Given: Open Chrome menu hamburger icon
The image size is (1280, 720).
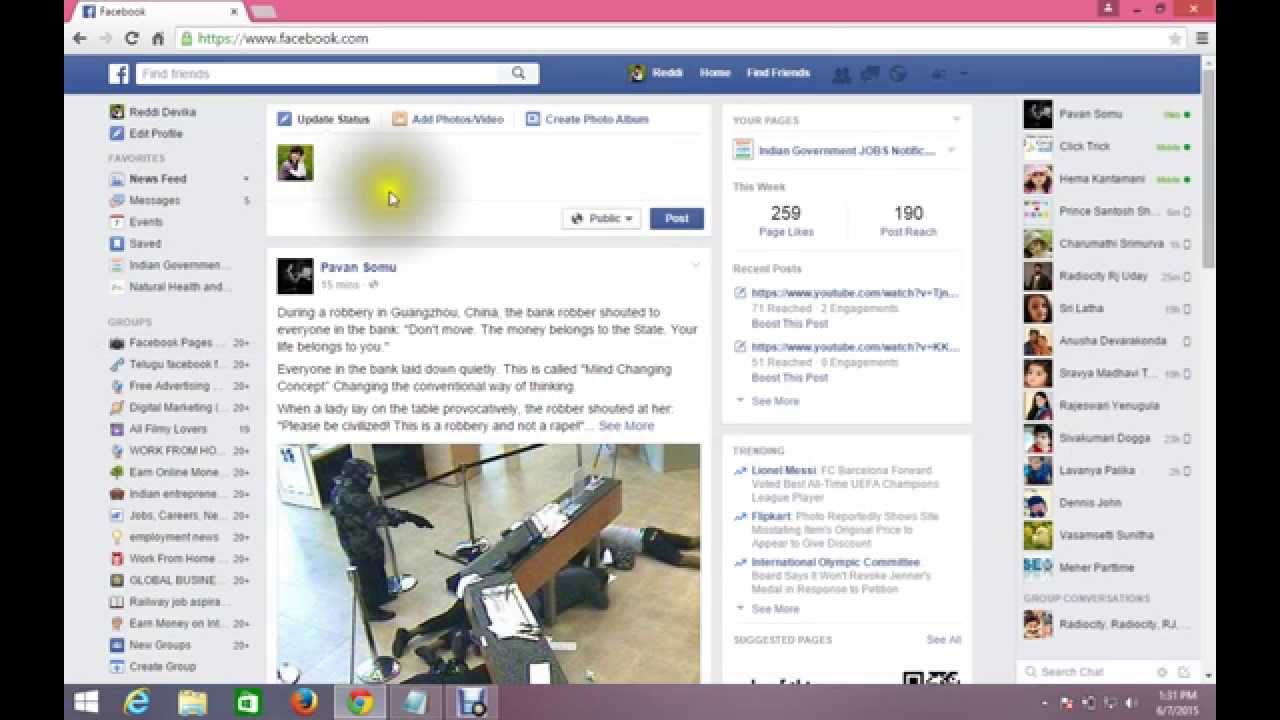Looking at the screenshot, I should point(1201,38).
